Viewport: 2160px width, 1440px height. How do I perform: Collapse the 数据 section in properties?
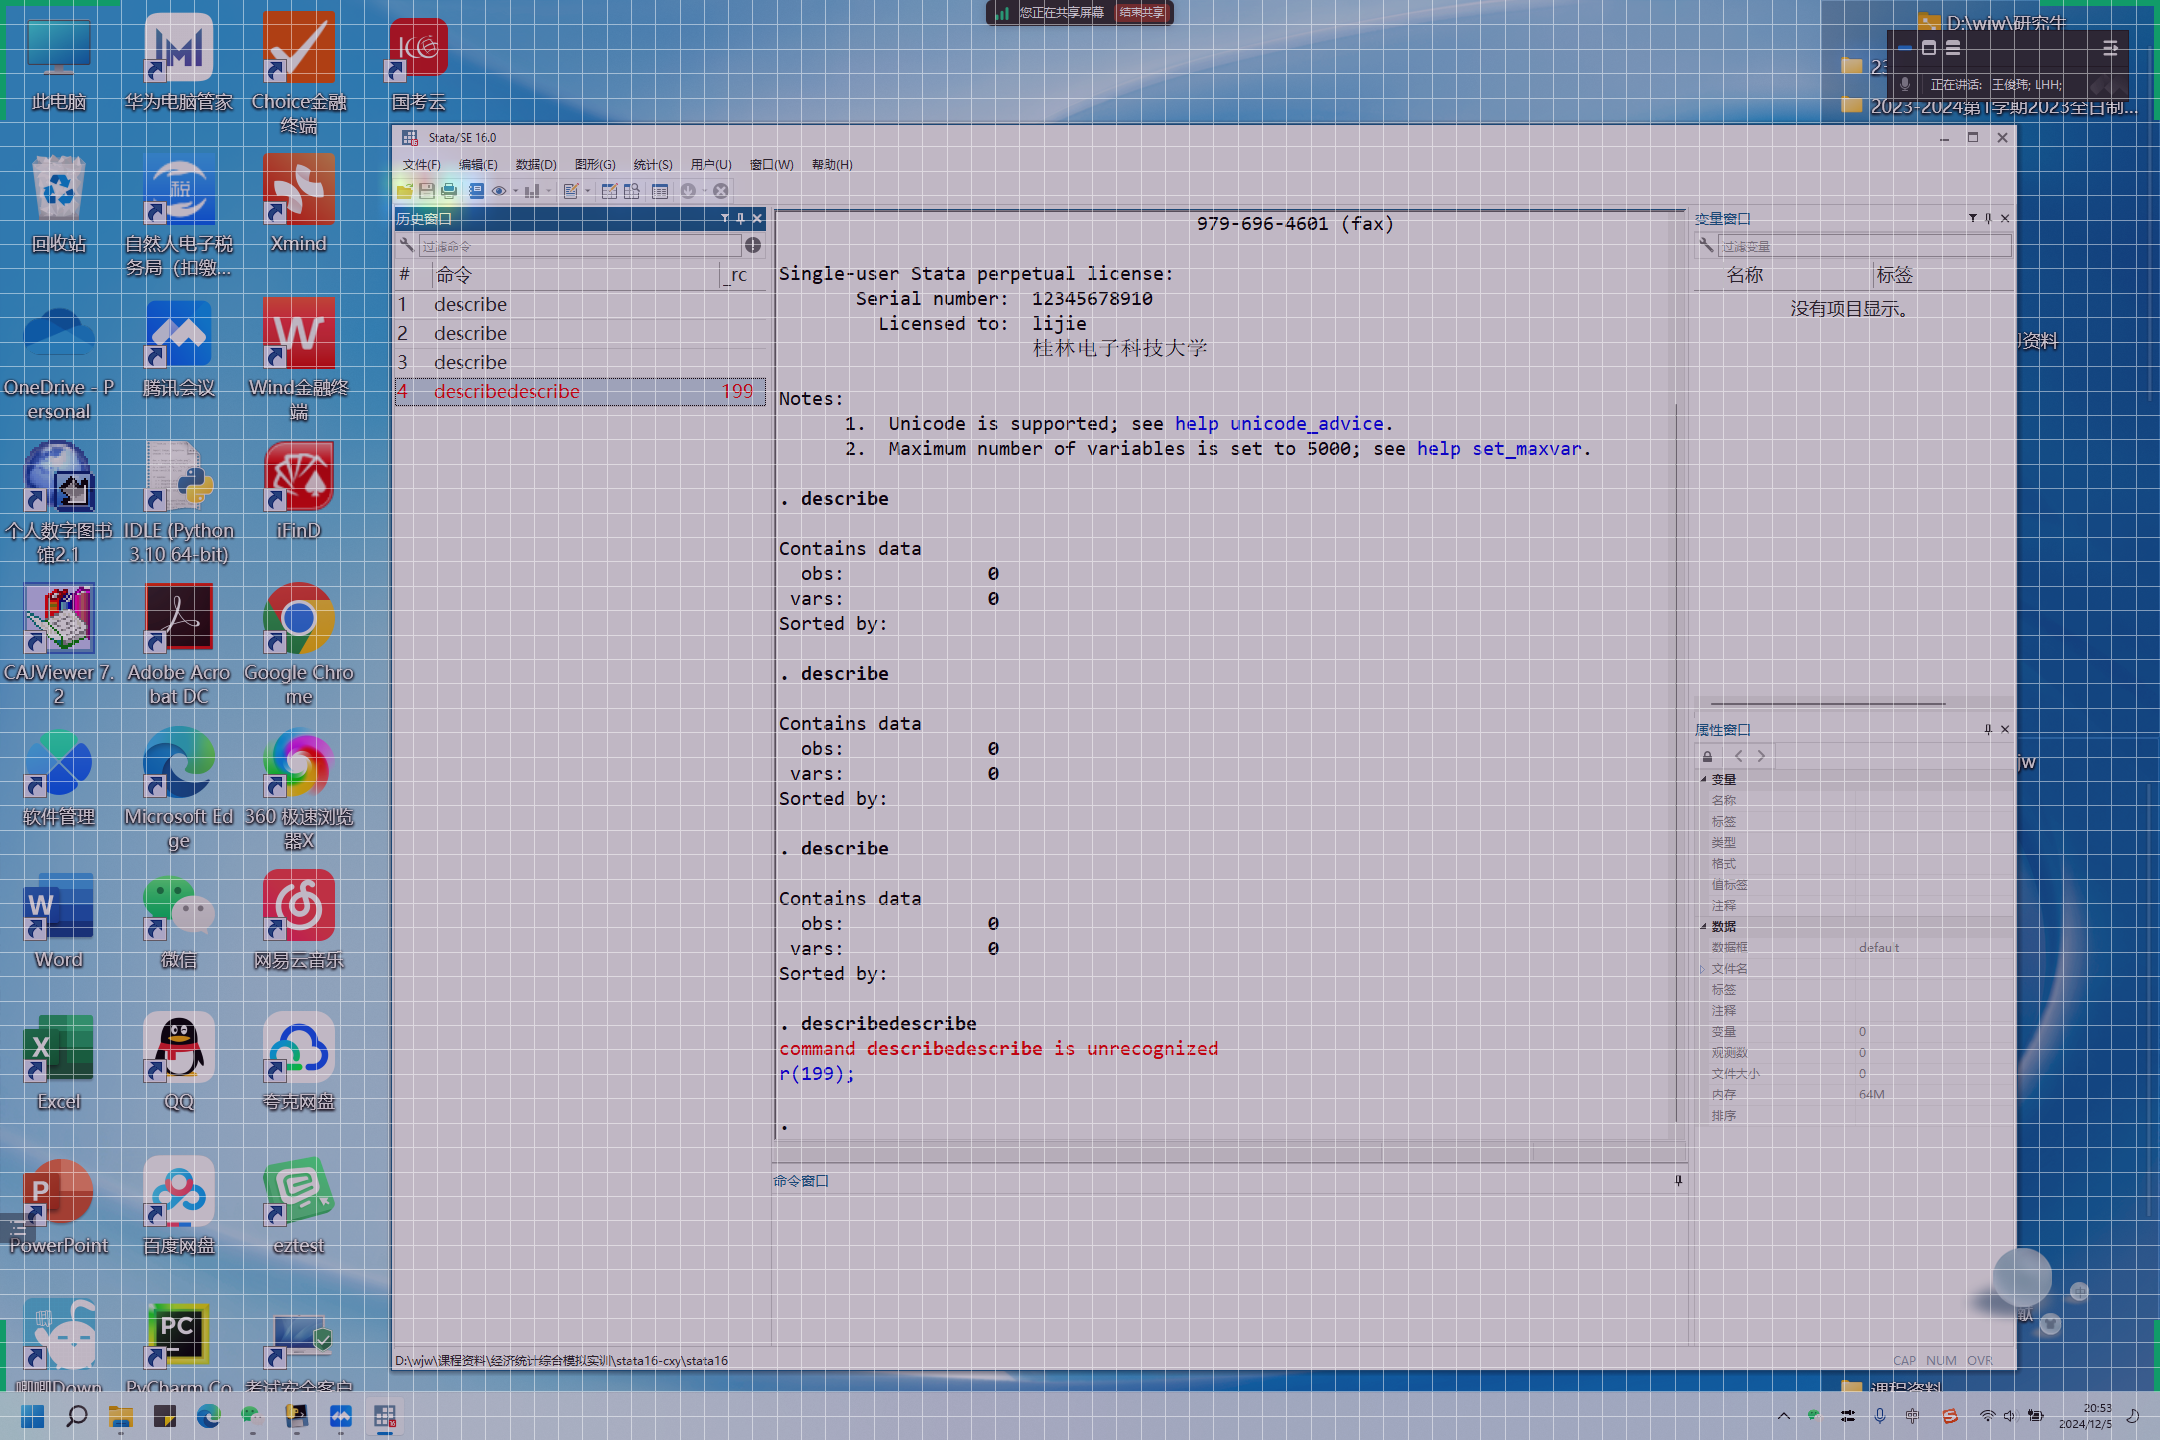1704,926
